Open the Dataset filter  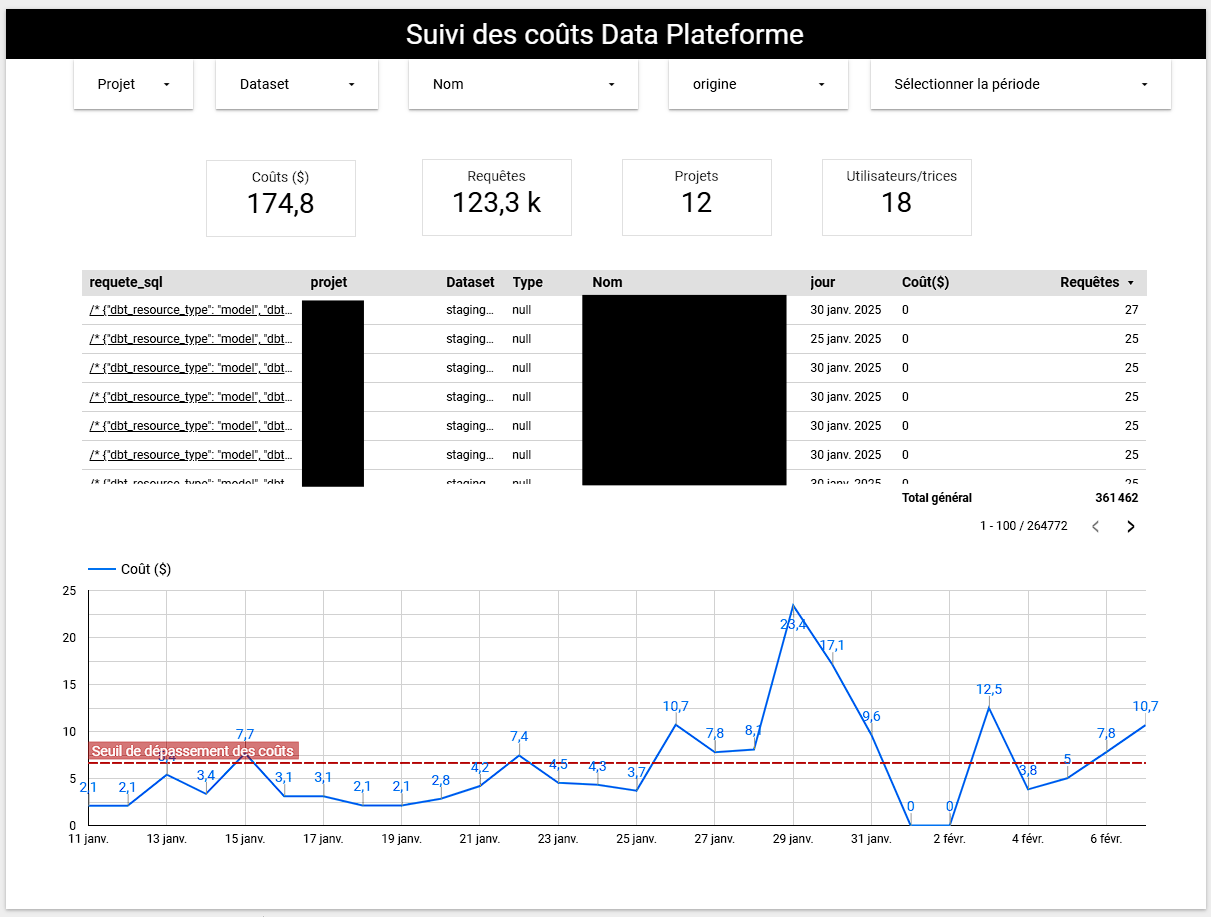point(296,84)
